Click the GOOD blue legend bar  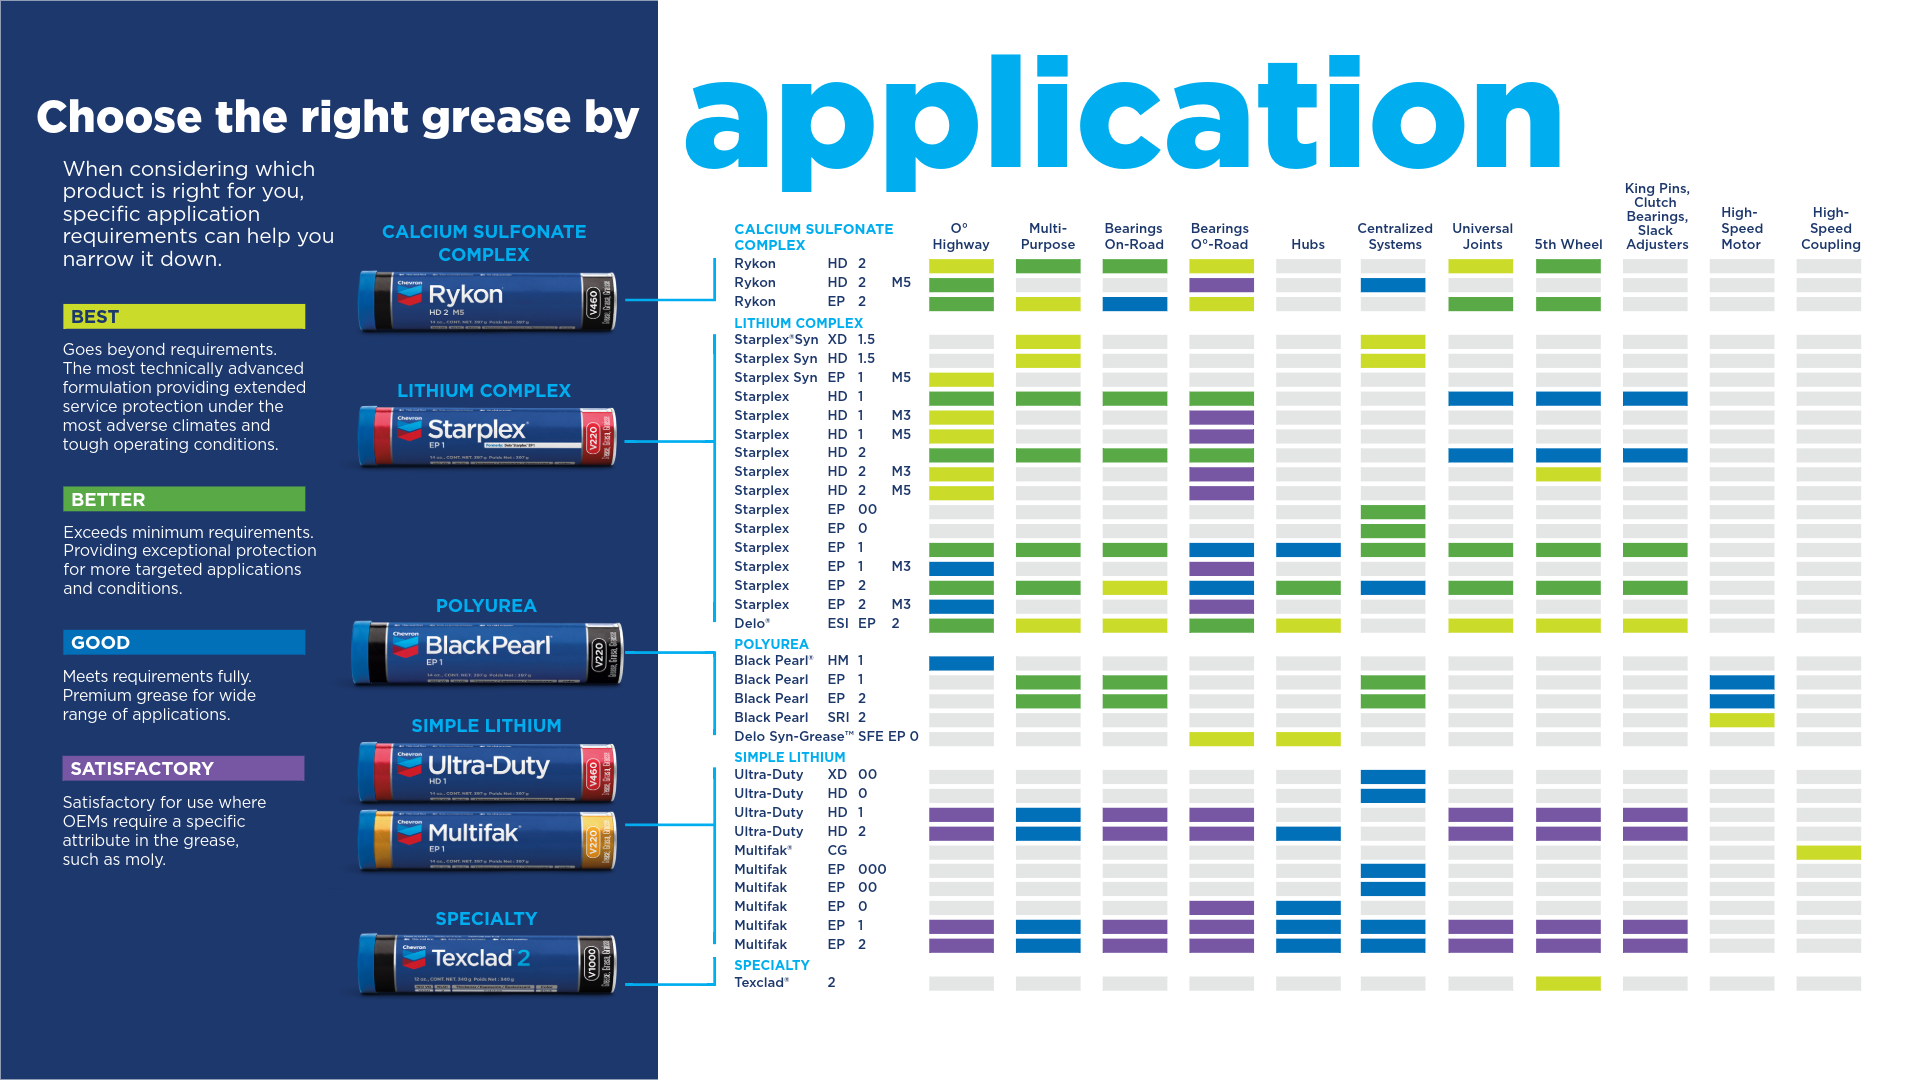click(x=184, y=642)
